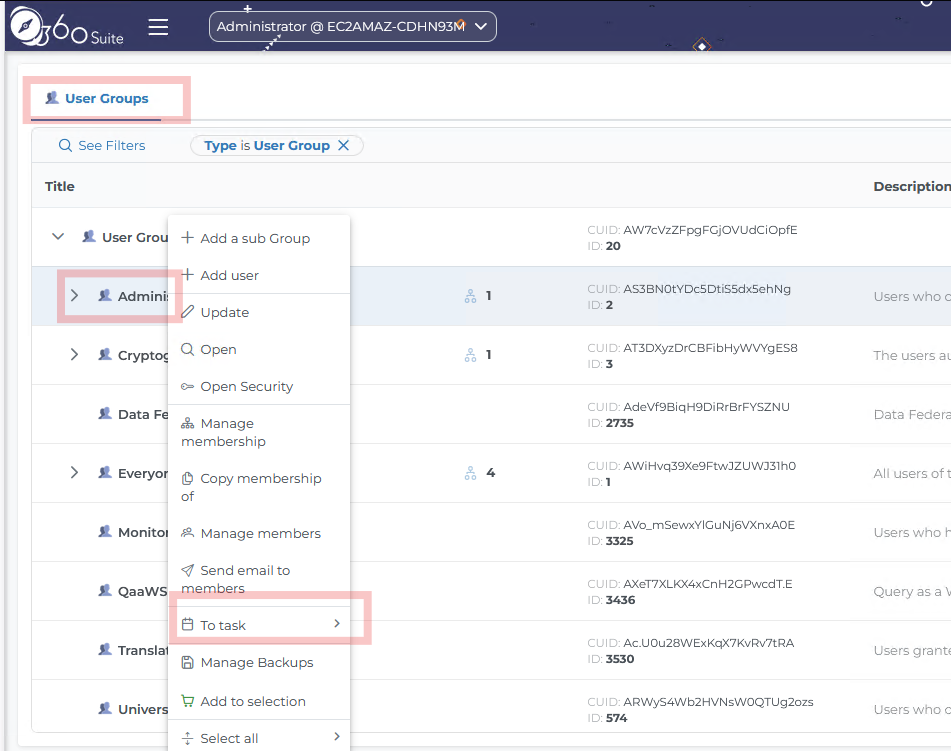Open the Administrator @ EC2AMAZ server dropdown
Image resolution: width=951 pixels, height=751 pixels.
coord(352,27)
